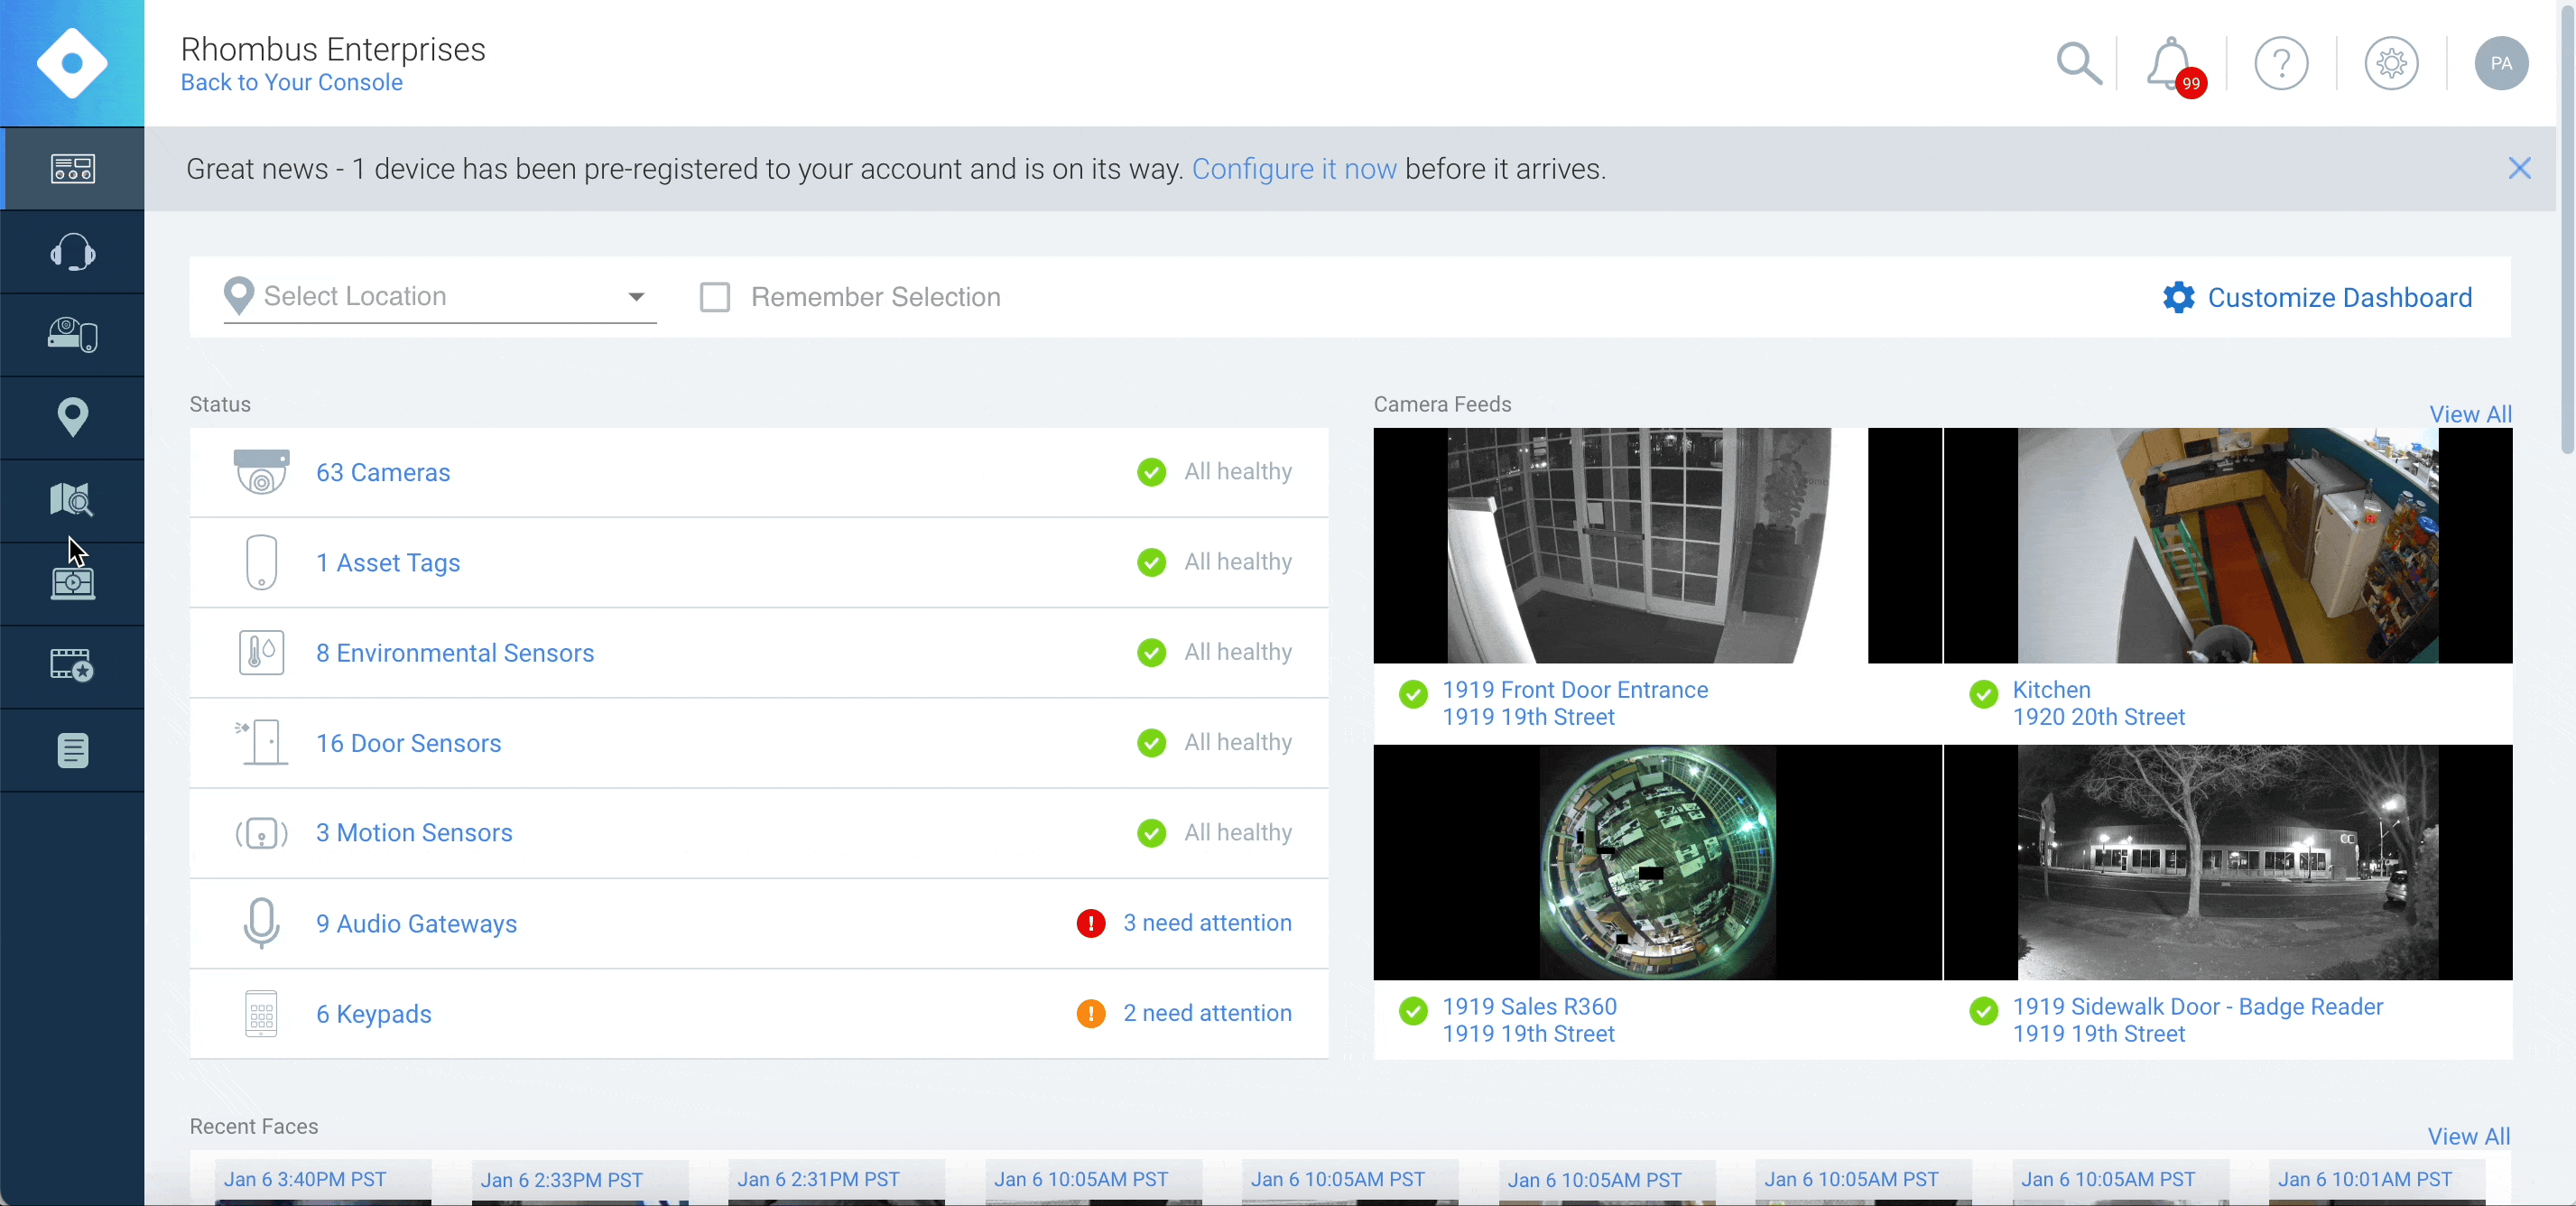Open the saved clips sidebar icon
This screenshot has height=1206, width=2576.
73,666
